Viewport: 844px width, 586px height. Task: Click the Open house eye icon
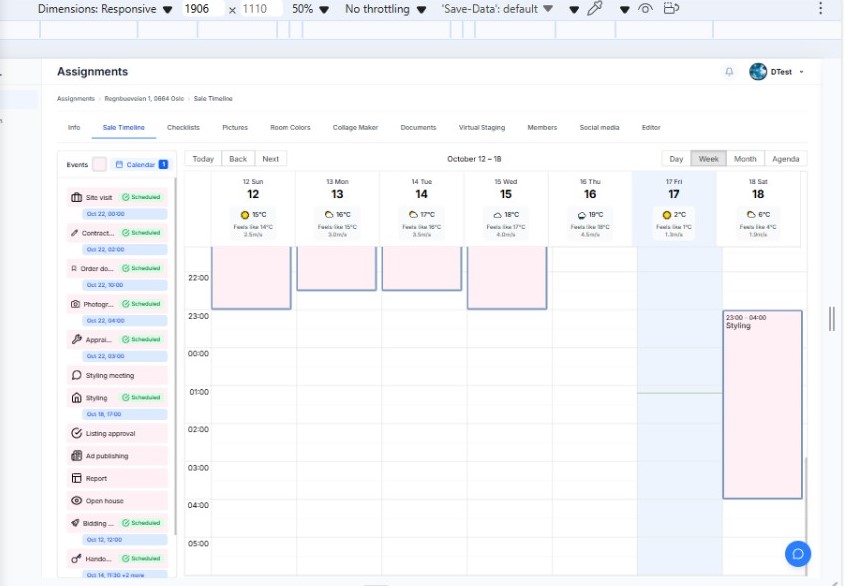pos(76,501)
